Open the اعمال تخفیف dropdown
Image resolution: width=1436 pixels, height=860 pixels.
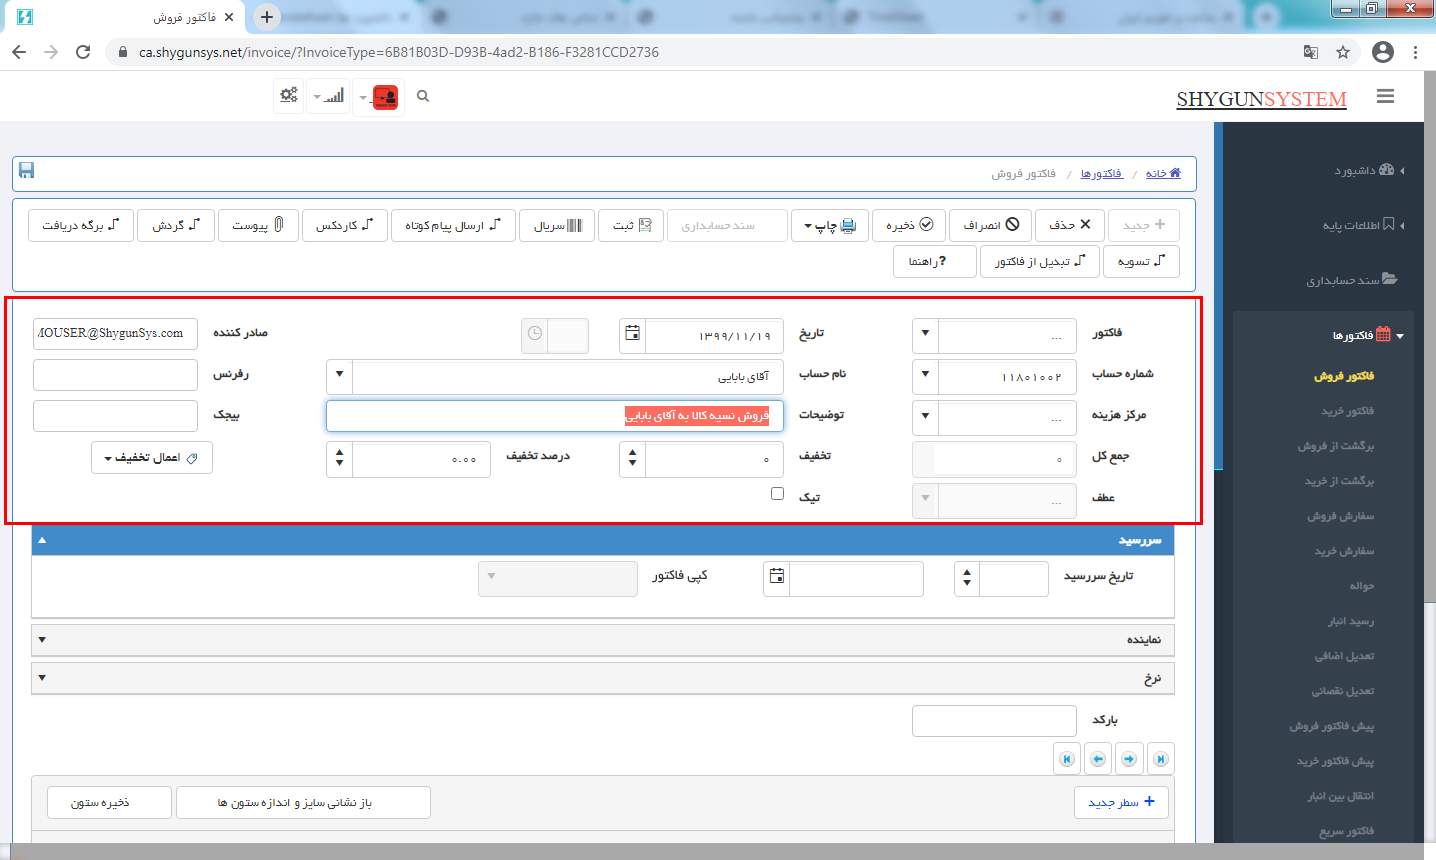point(151,457)
